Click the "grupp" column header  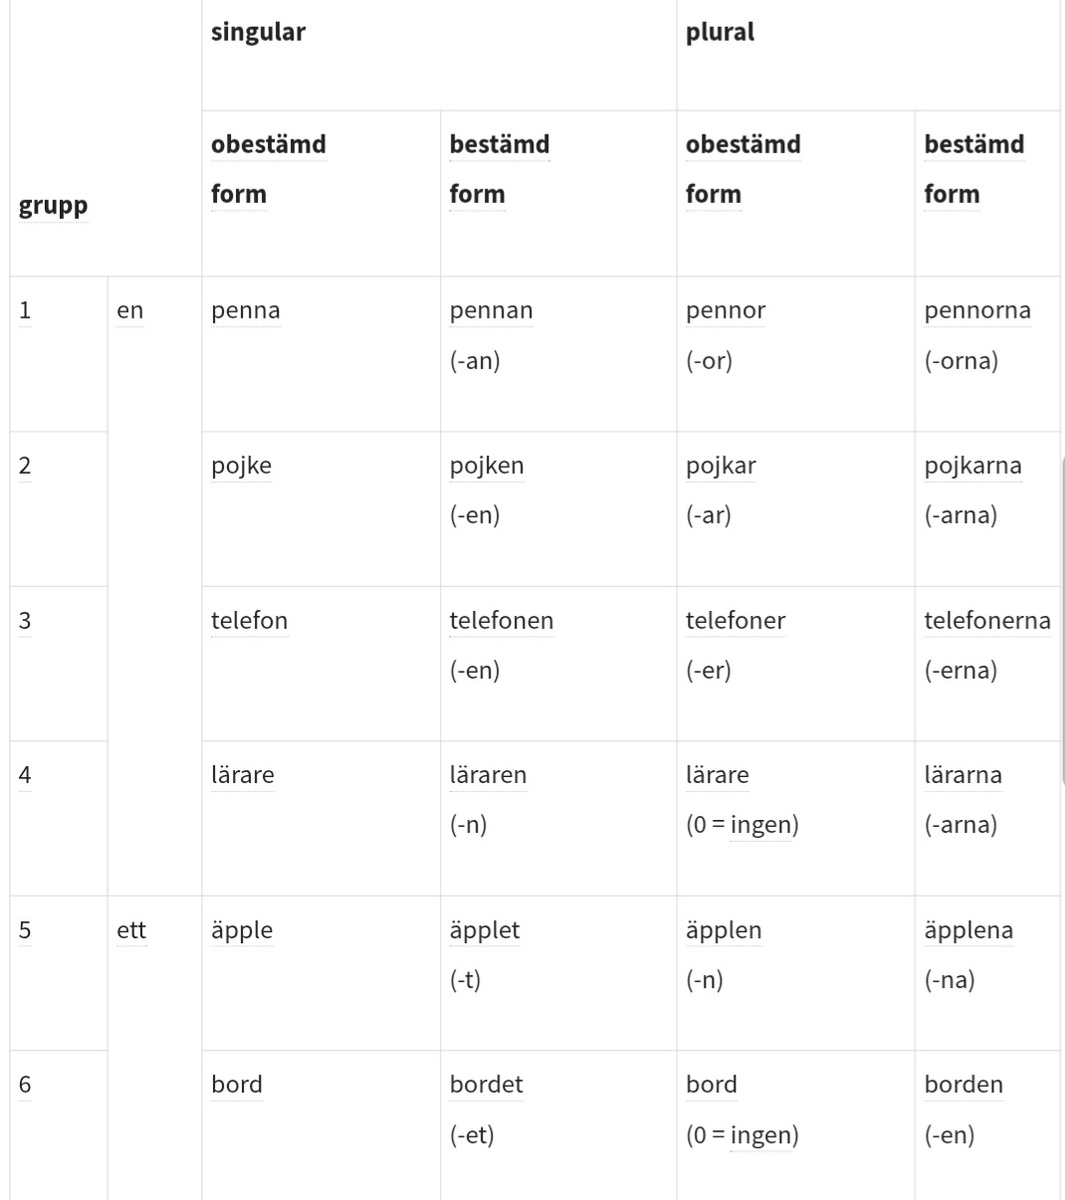53,206
